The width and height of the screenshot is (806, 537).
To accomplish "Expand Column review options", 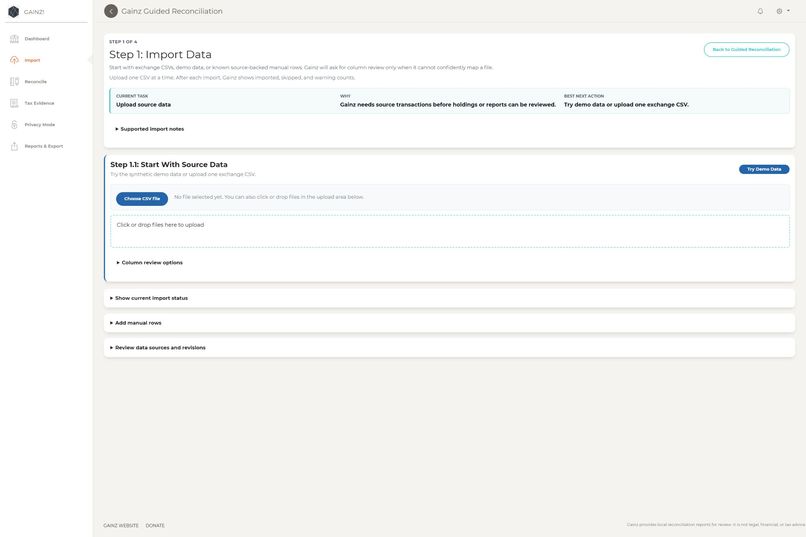I will pyautogui.click(x=150, y=263).
